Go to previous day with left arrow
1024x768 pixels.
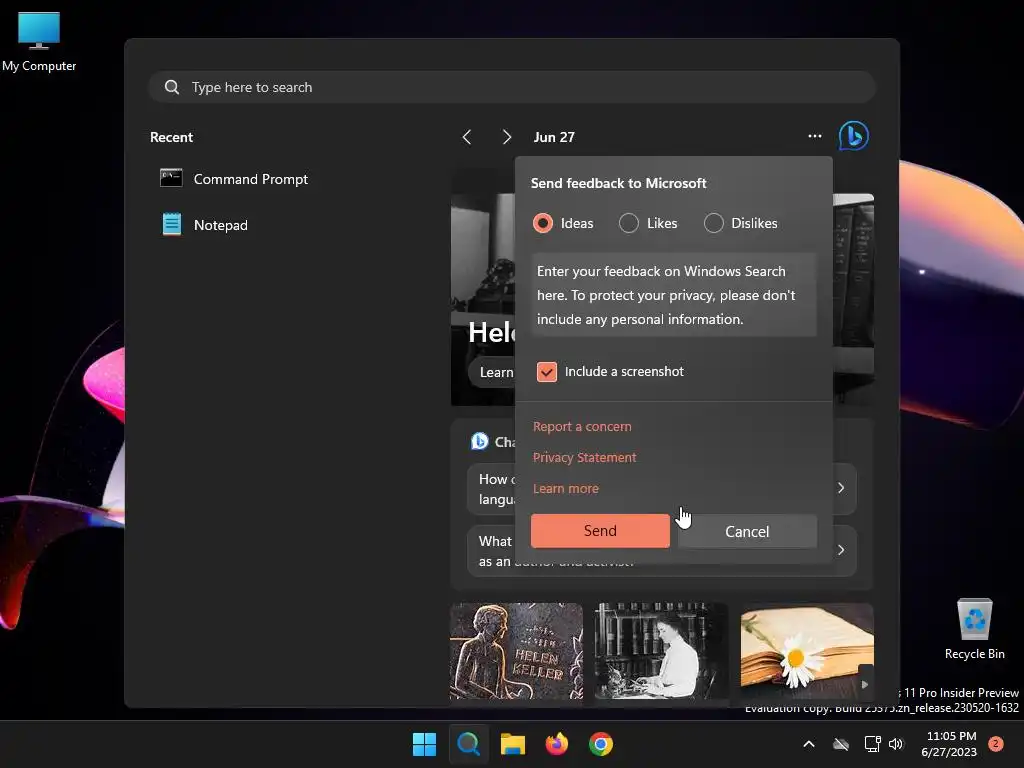click(466, 136)
